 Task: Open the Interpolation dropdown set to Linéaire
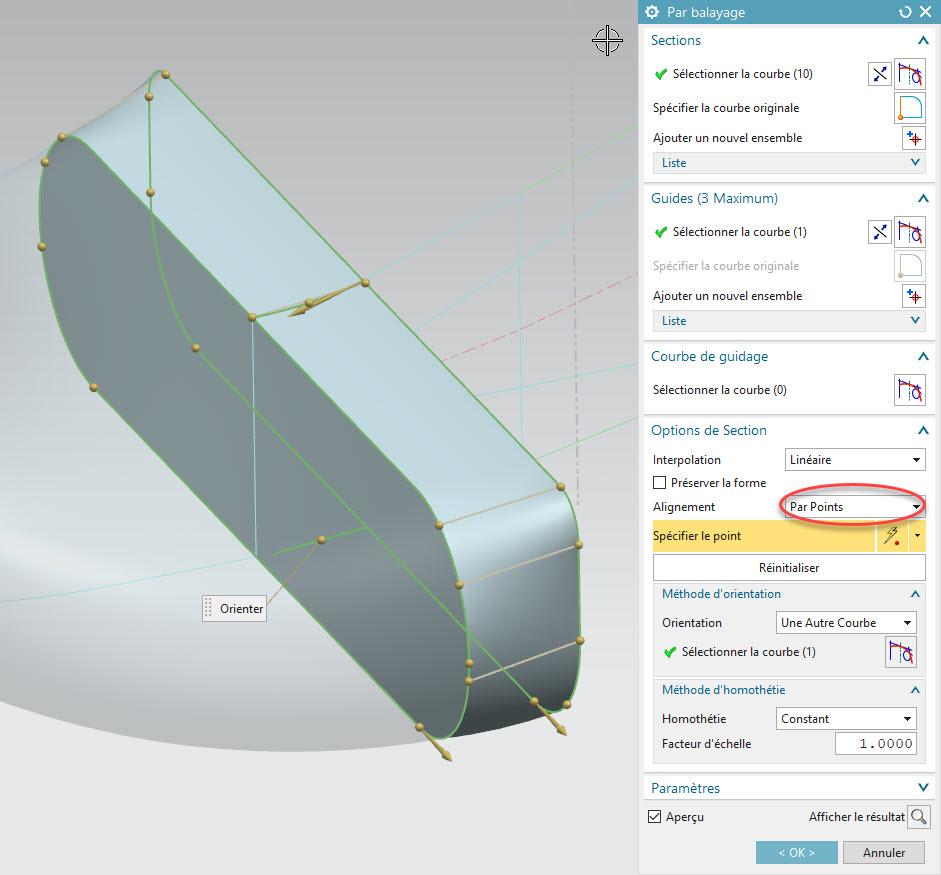pos(855,460)
